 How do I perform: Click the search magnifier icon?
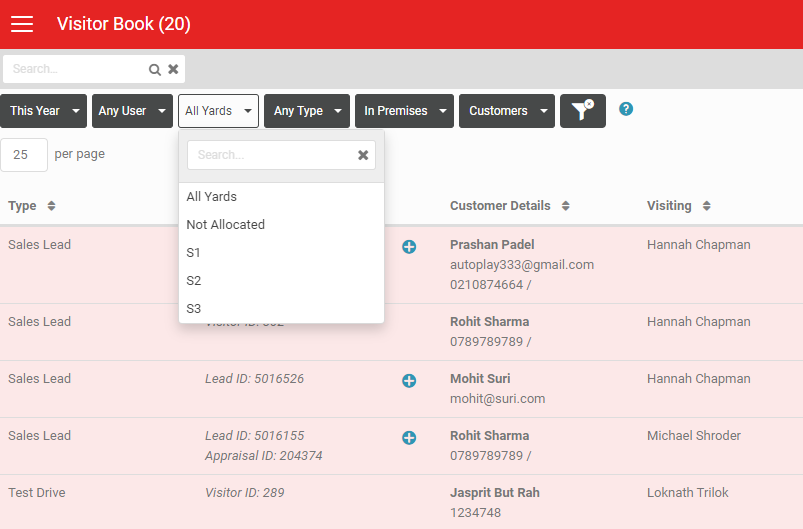coord(155,69)
